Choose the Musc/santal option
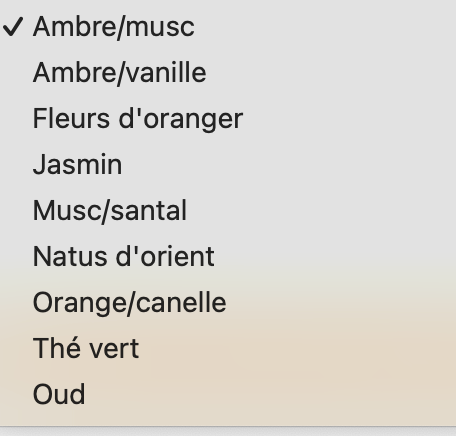 [x=228, y=211]
